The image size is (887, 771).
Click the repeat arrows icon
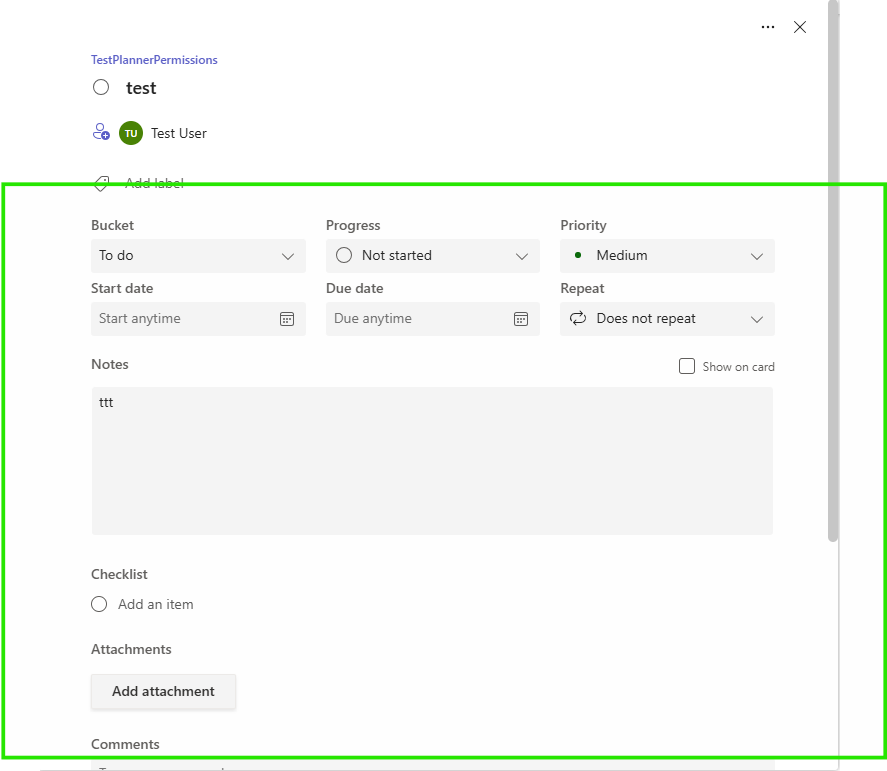click(578, 318)
